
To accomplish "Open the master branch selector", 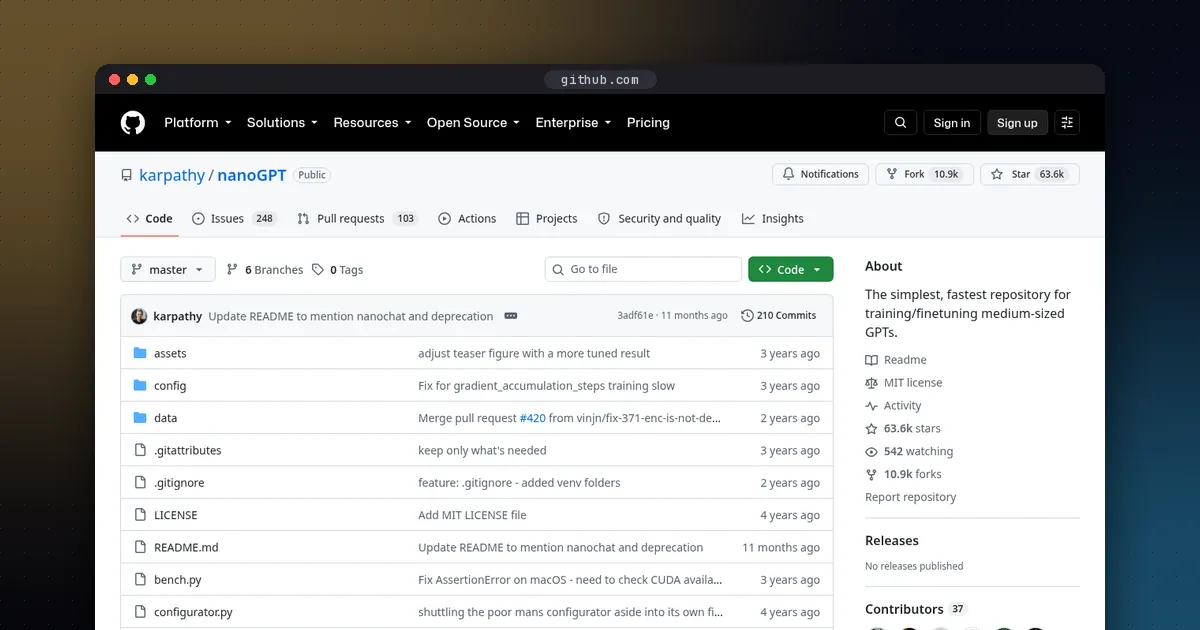I will pyautogui.click(x=168, y=270).
